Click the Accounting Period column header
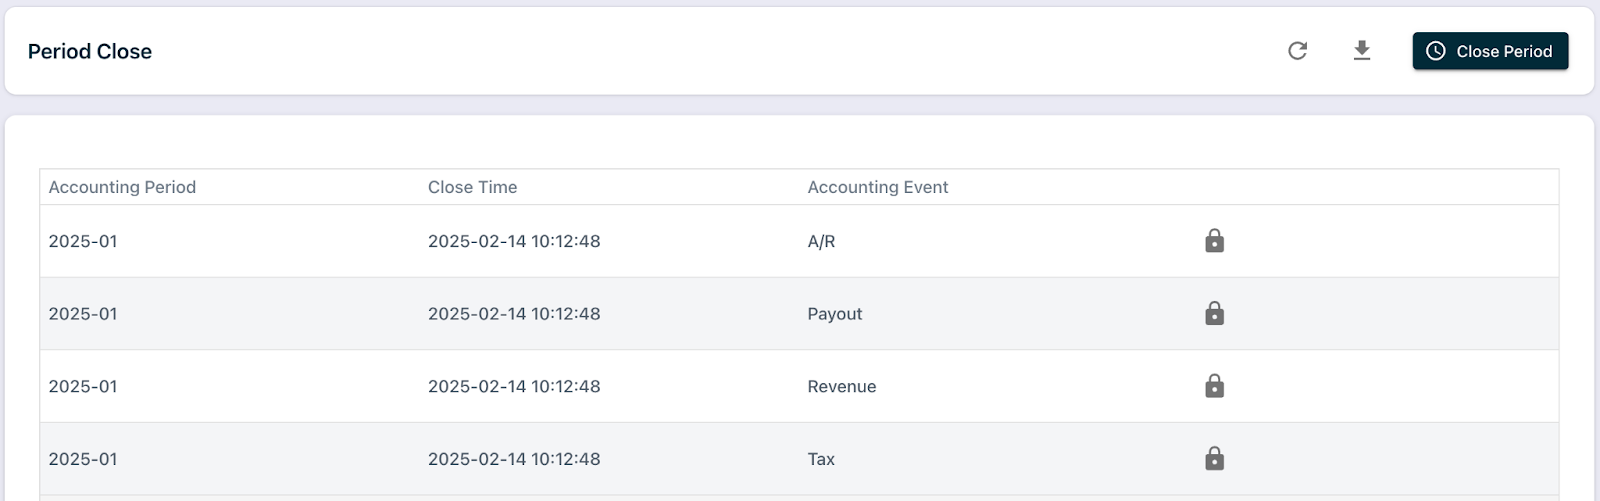Screen dimensions: 1600x501 coord(122,187)
